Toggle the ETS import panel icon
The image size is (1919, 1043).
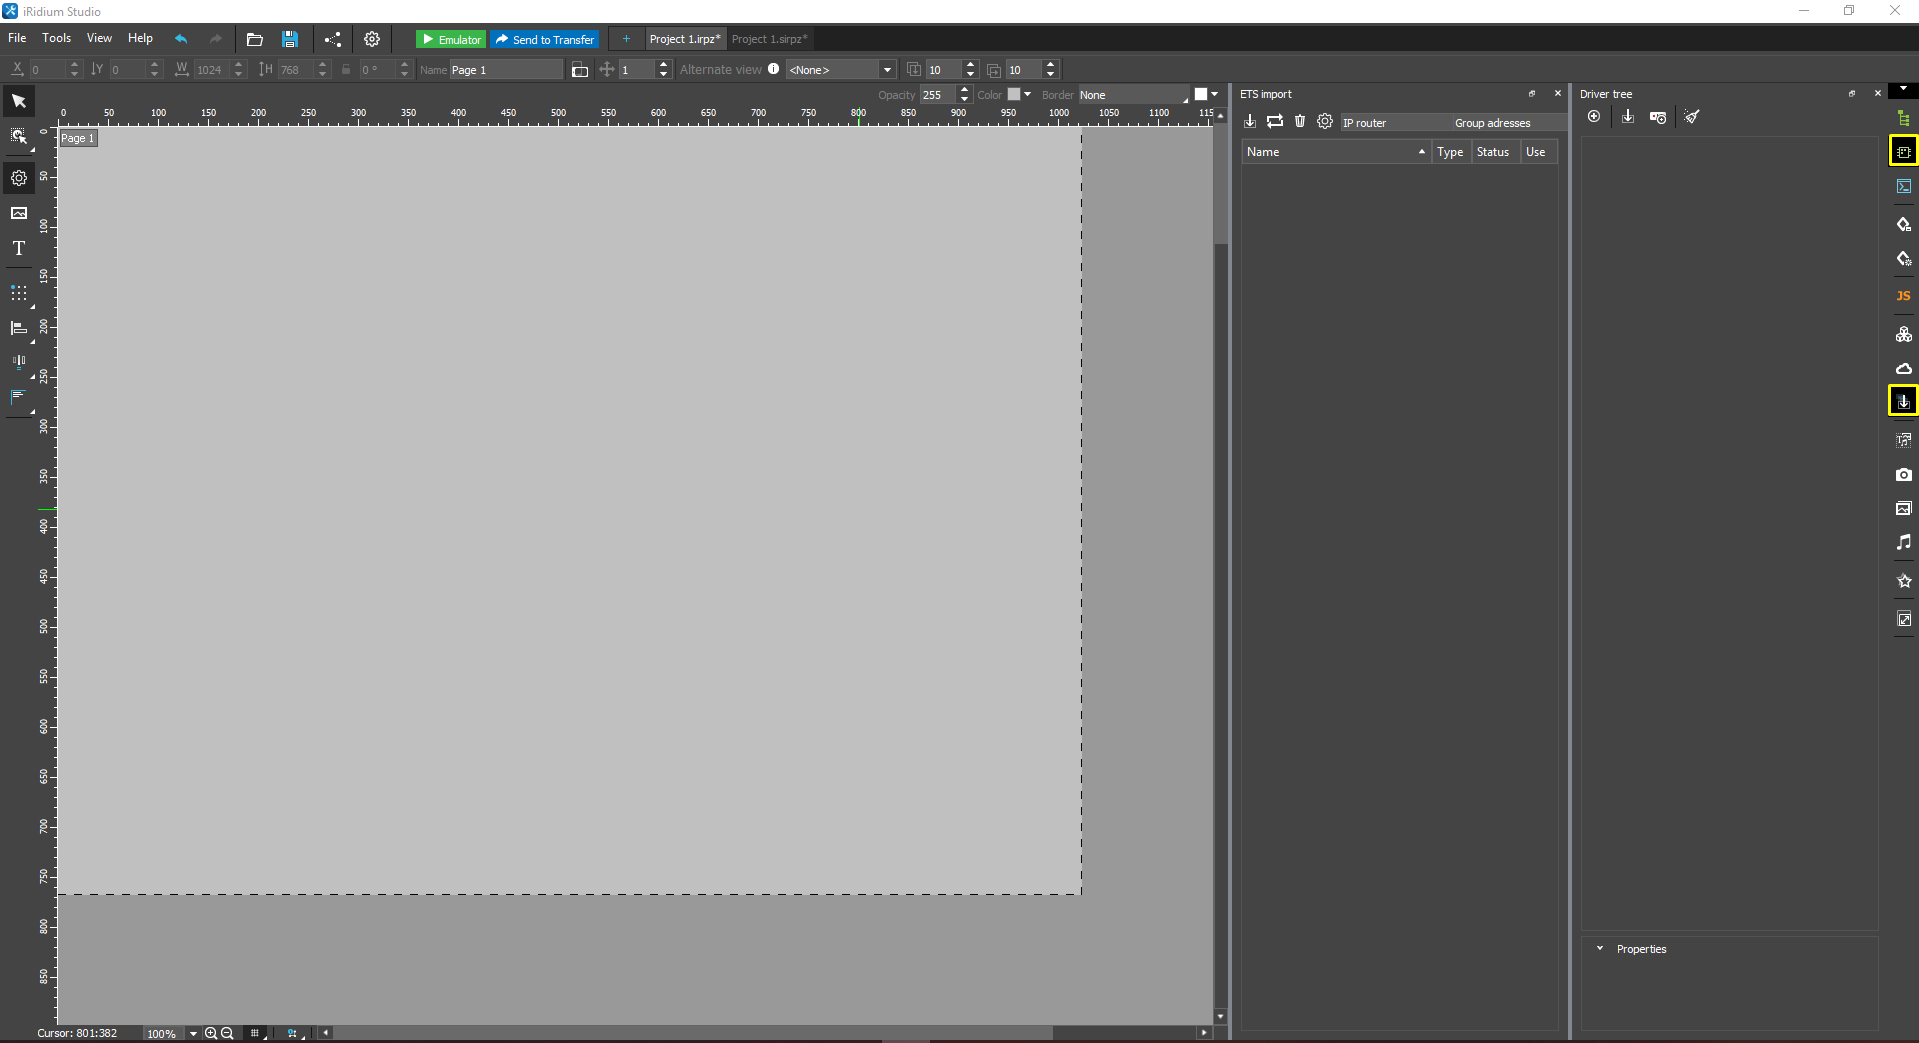pos(1903,402)
